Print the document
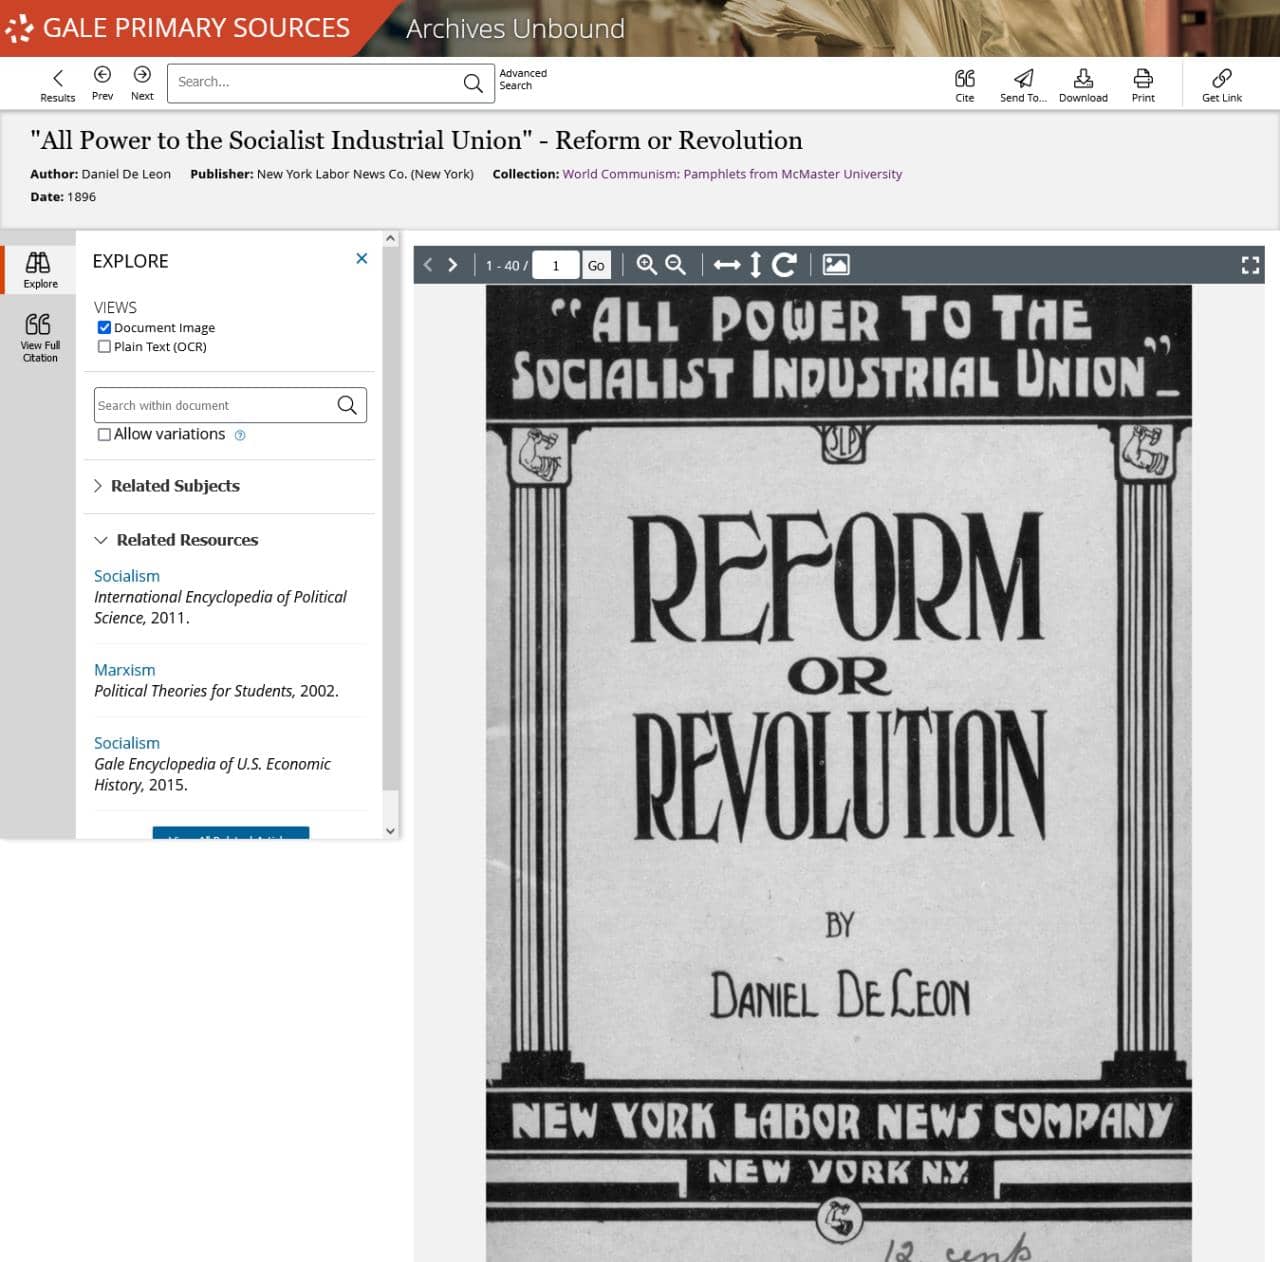 coord(1143,85)
